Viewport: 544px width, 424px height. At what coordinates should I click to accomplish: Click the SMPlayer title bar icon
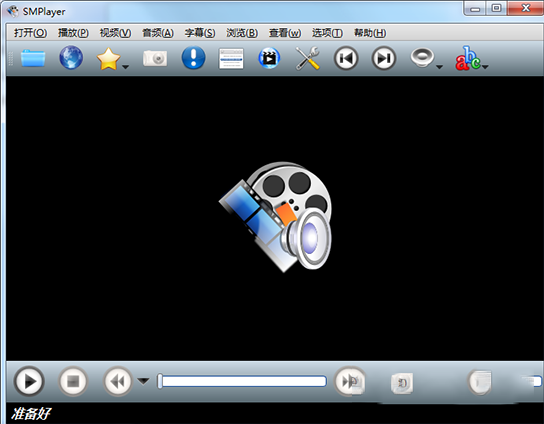13,11
